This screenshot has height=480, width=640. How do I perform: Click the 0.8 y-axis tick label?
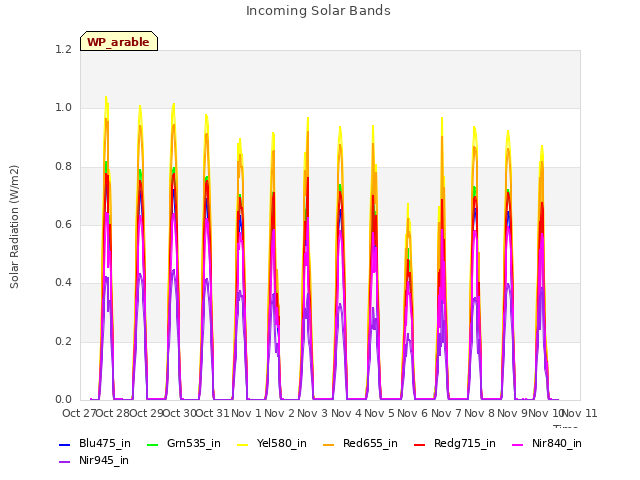[x=63, y=167]
